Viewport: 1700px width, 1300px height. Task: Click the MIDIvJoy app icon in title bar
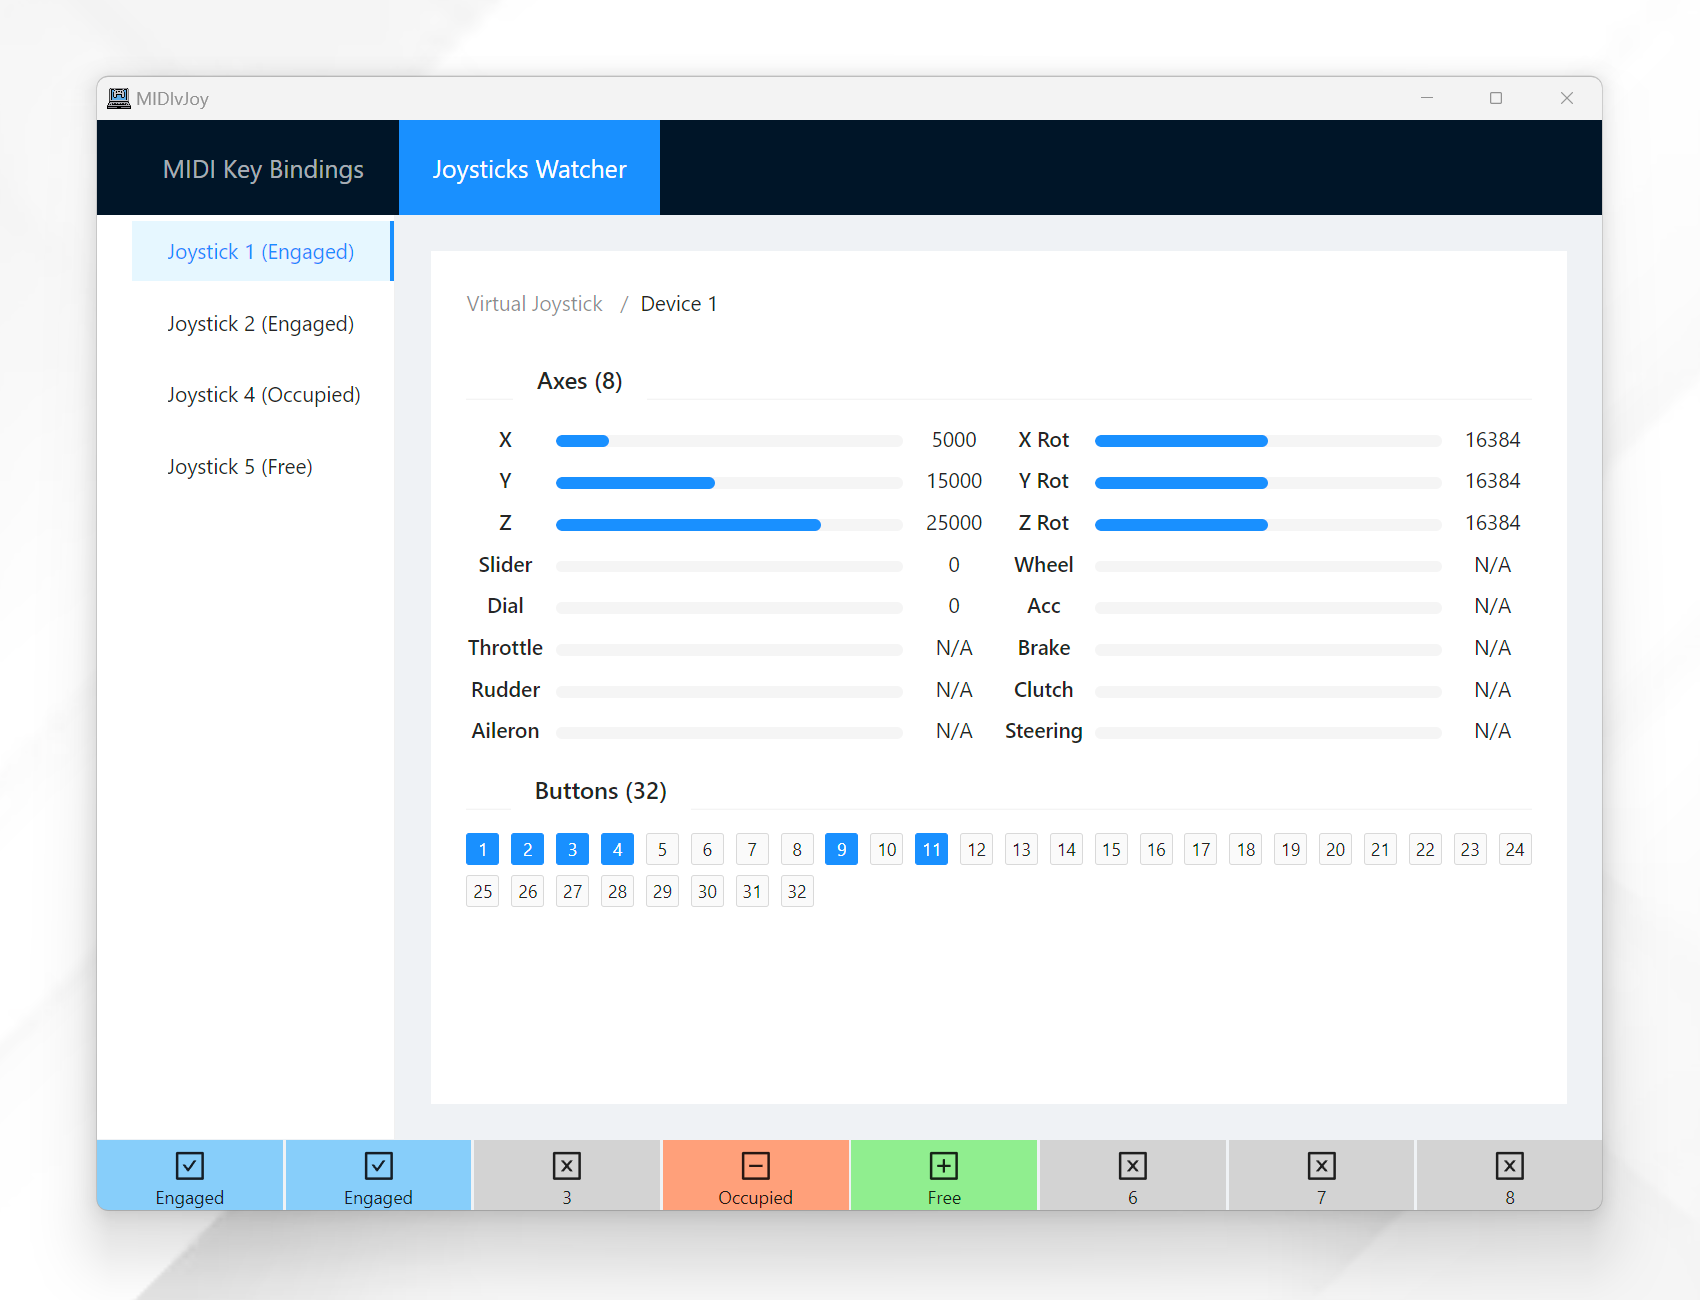(119, 98)
